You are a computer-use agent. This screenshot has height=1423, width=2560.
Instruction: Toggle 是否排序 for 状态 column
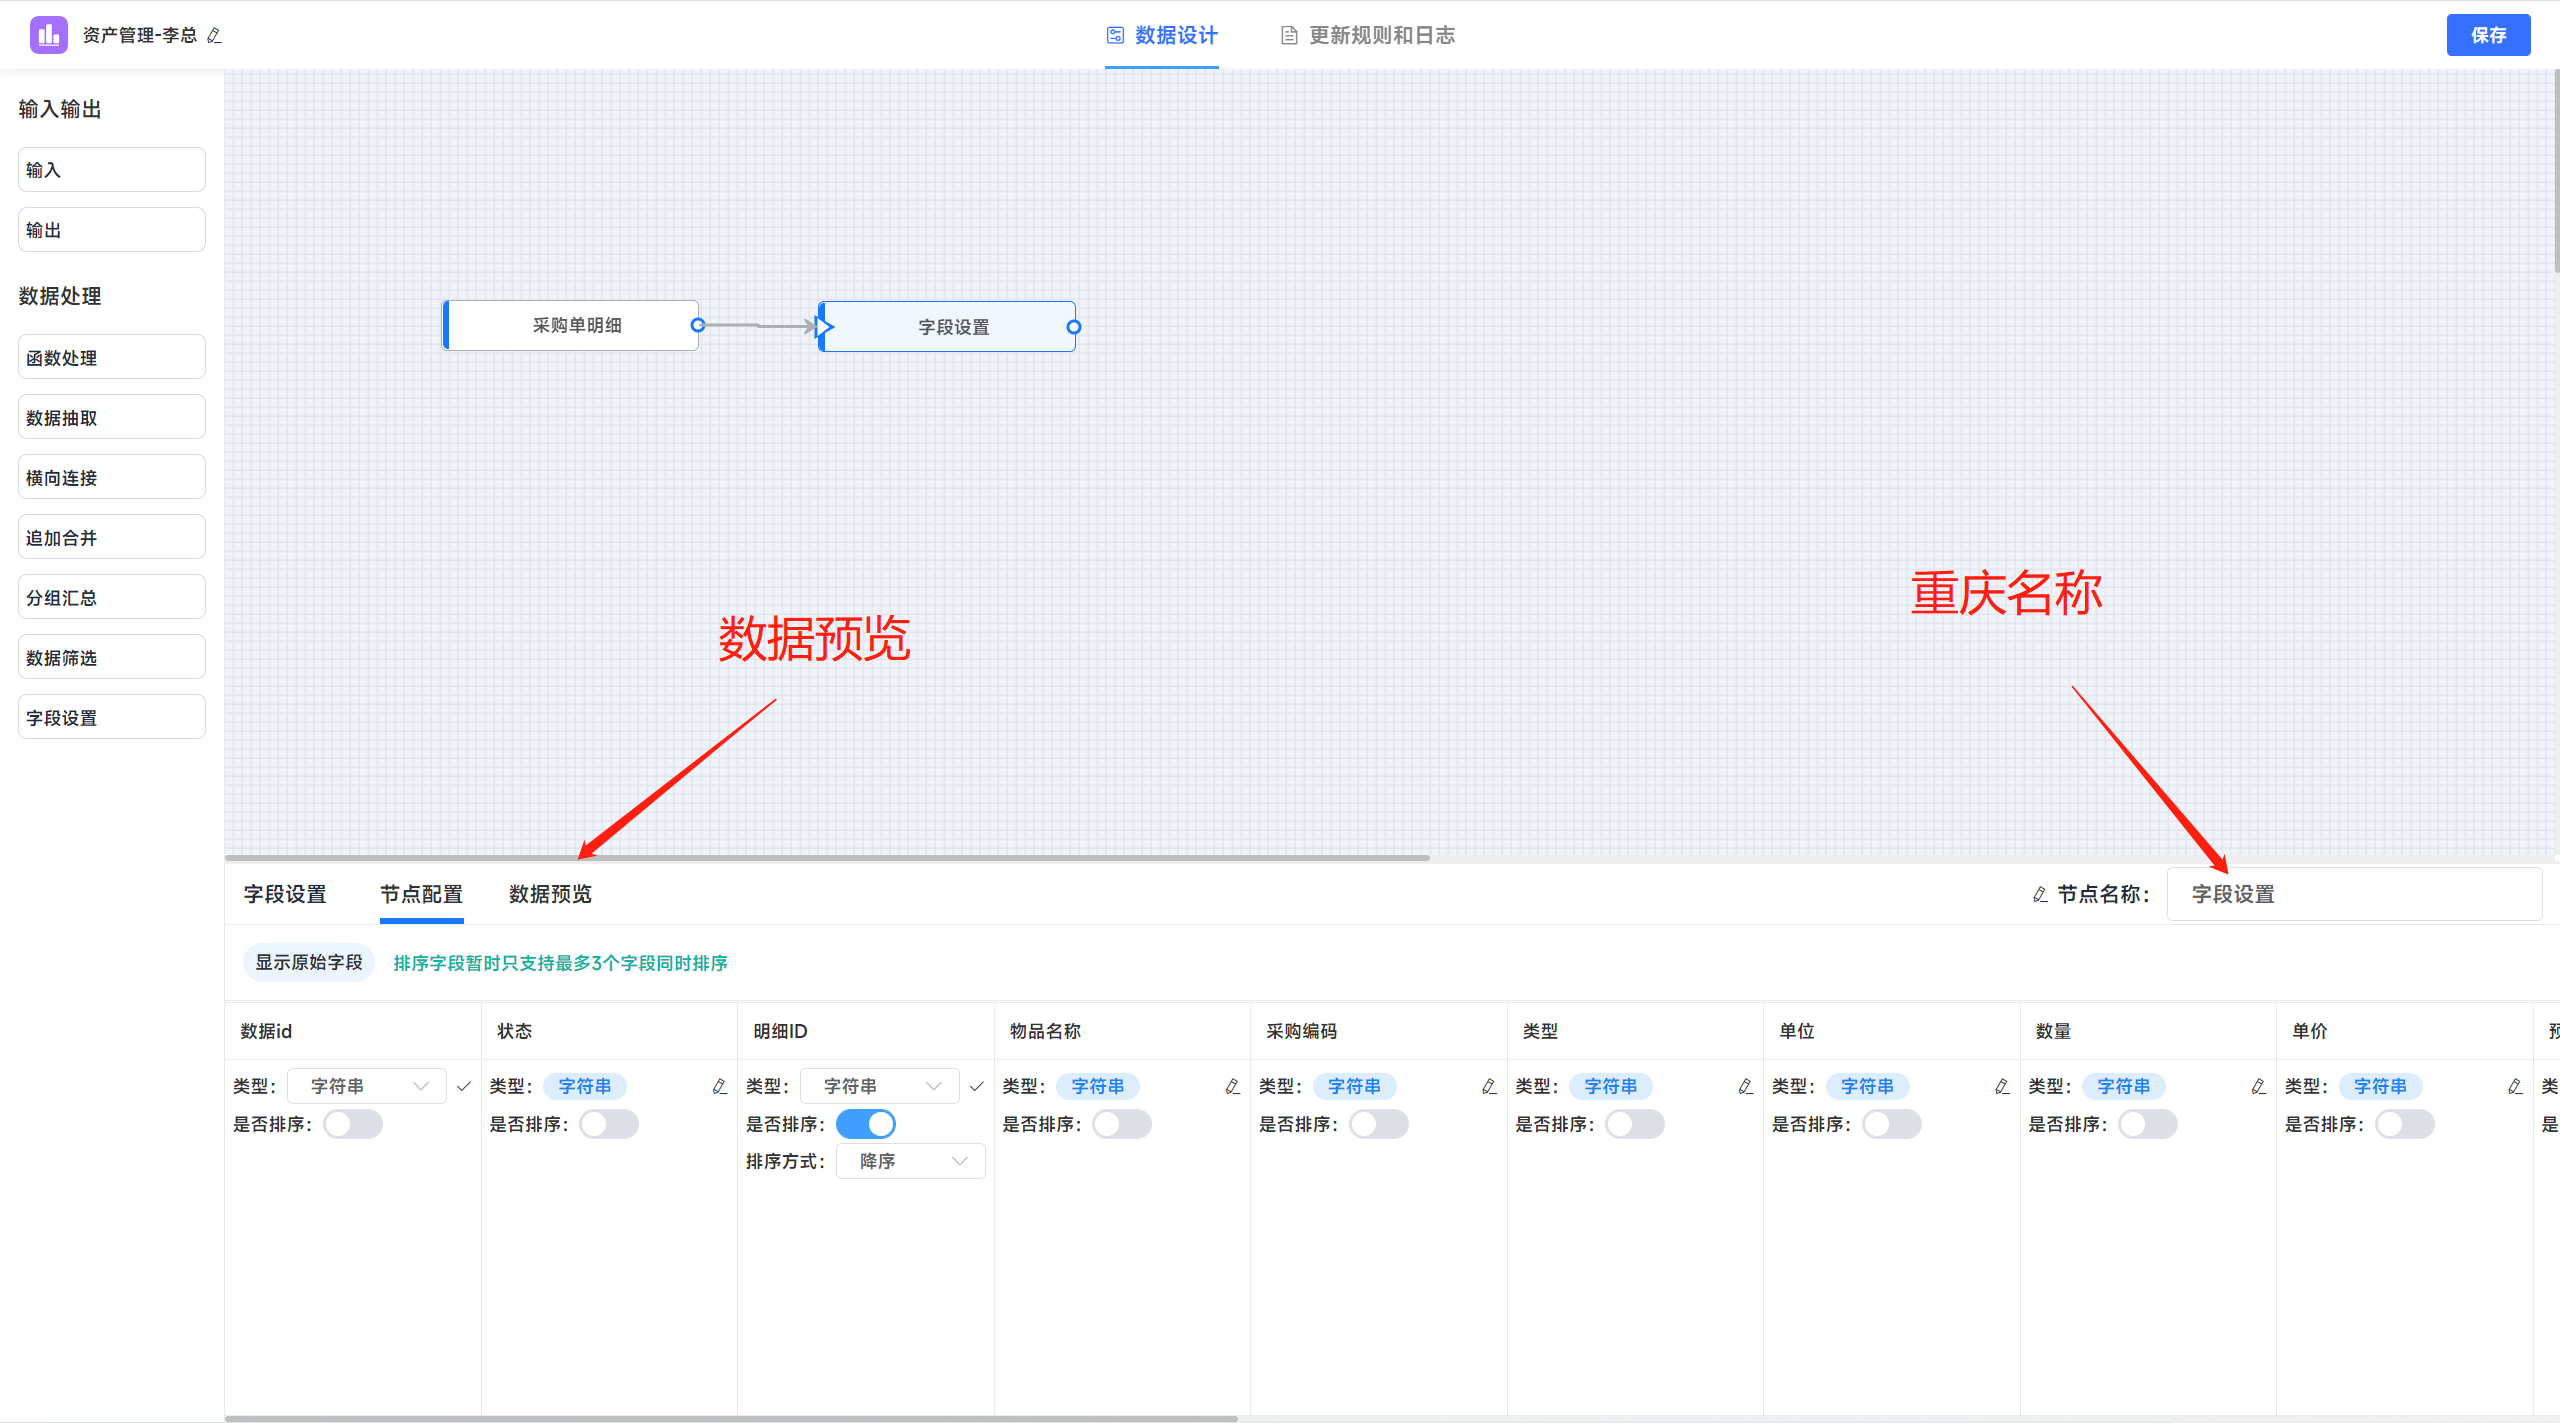609,1124
